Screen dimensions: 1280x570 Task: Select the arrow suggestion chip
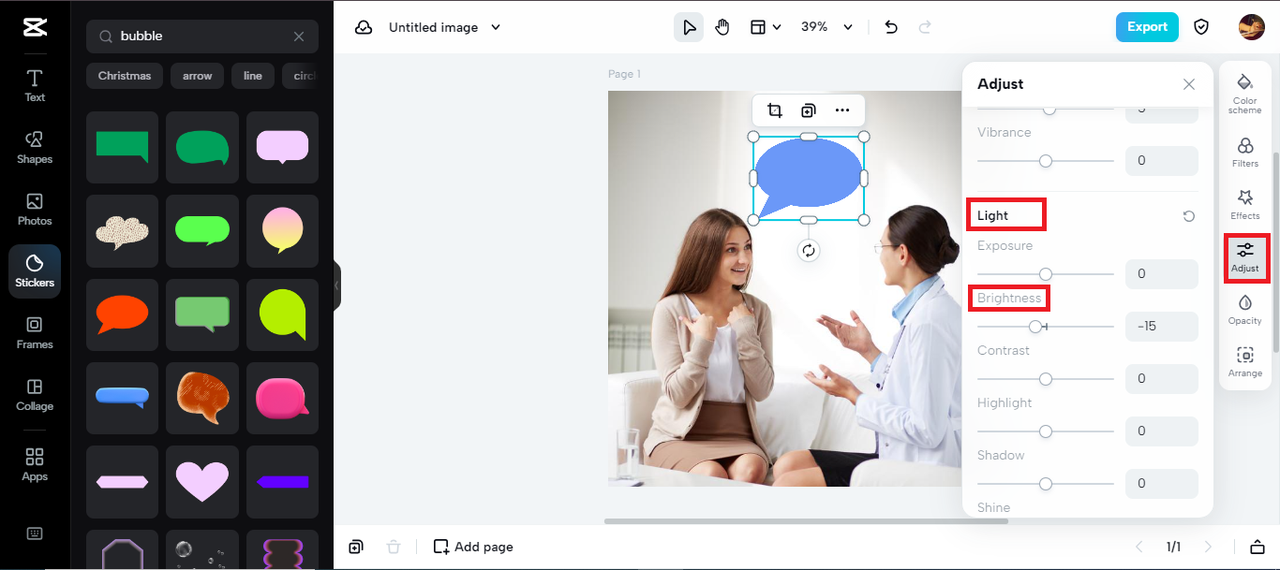coord(197,76)
